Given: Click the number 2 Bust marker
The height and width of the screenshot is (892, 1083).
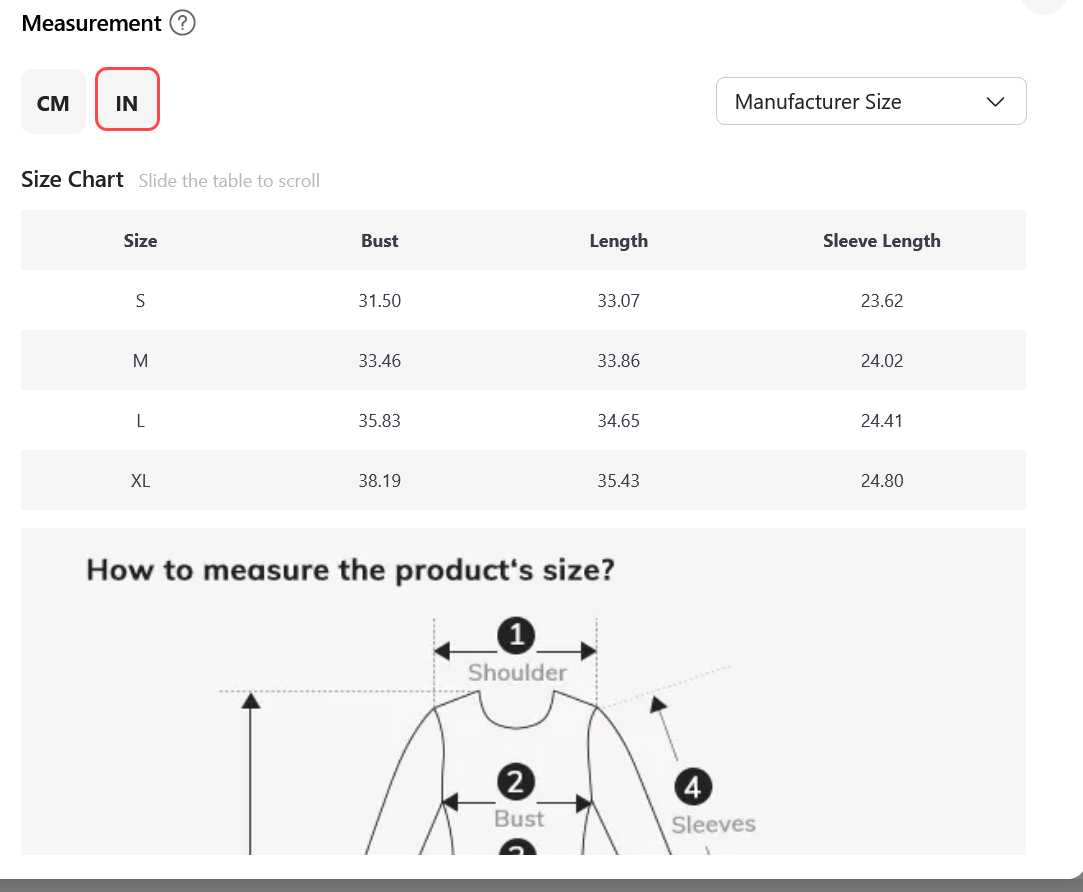Looking at the screenshot, I should click(x=515, y=782).
